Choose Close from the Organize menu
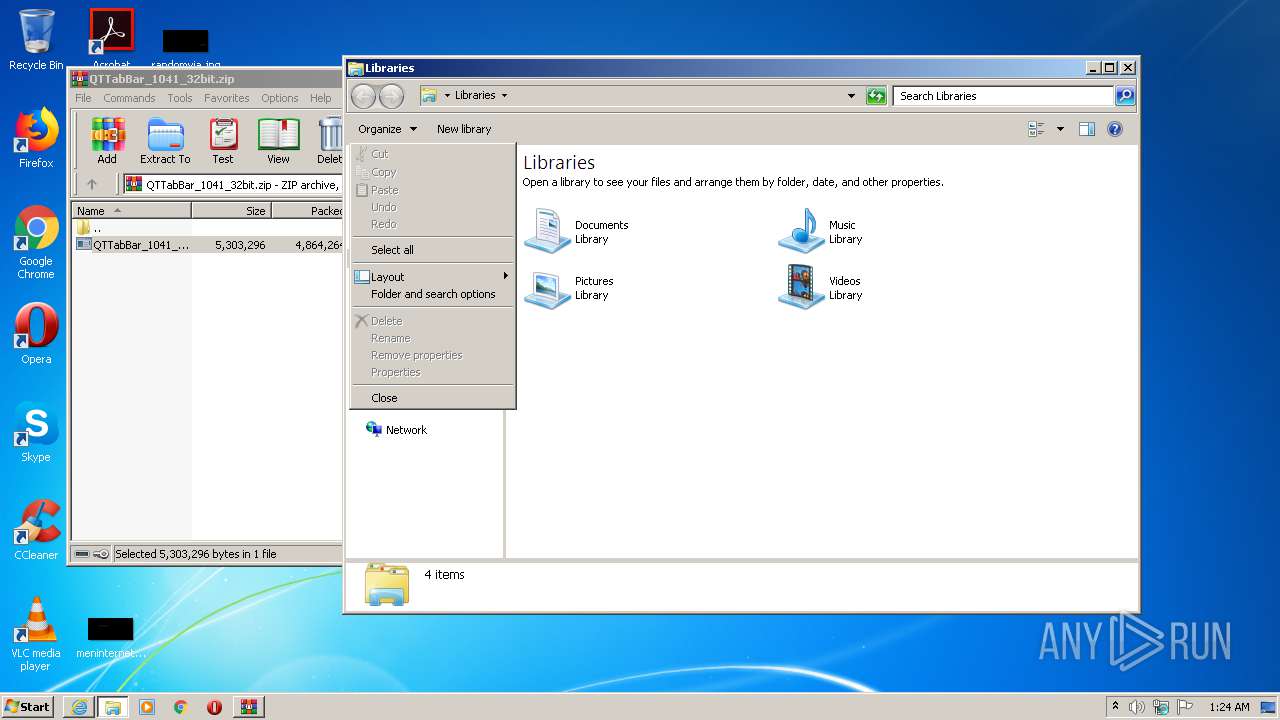Image resolution: width=1280 pixels, height=720 pixels. pyautogui.click(x=432, y=398)
